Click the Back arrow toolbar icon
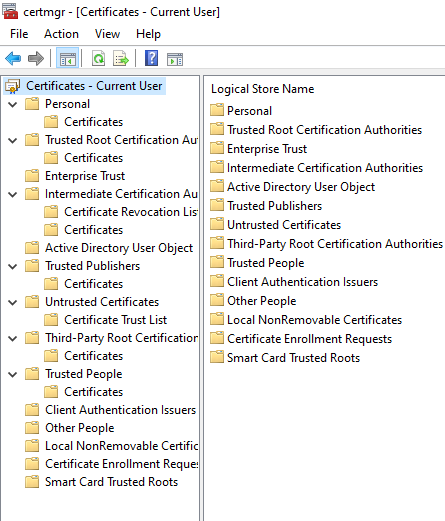This screenshot has width=445, height=521. coord(13,59)
